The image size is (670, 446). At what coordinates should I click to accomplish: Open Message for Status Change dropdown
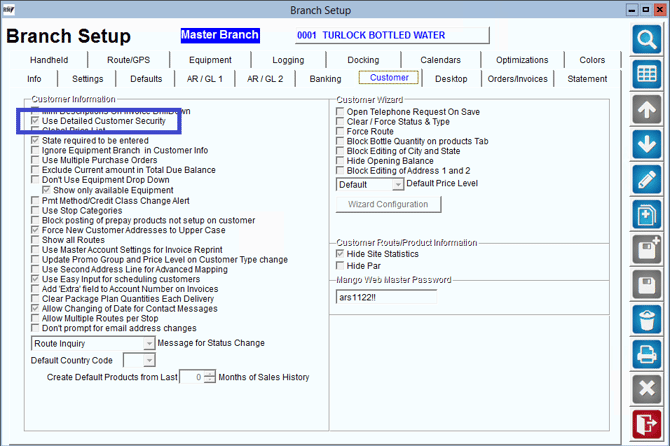point(149,343)
